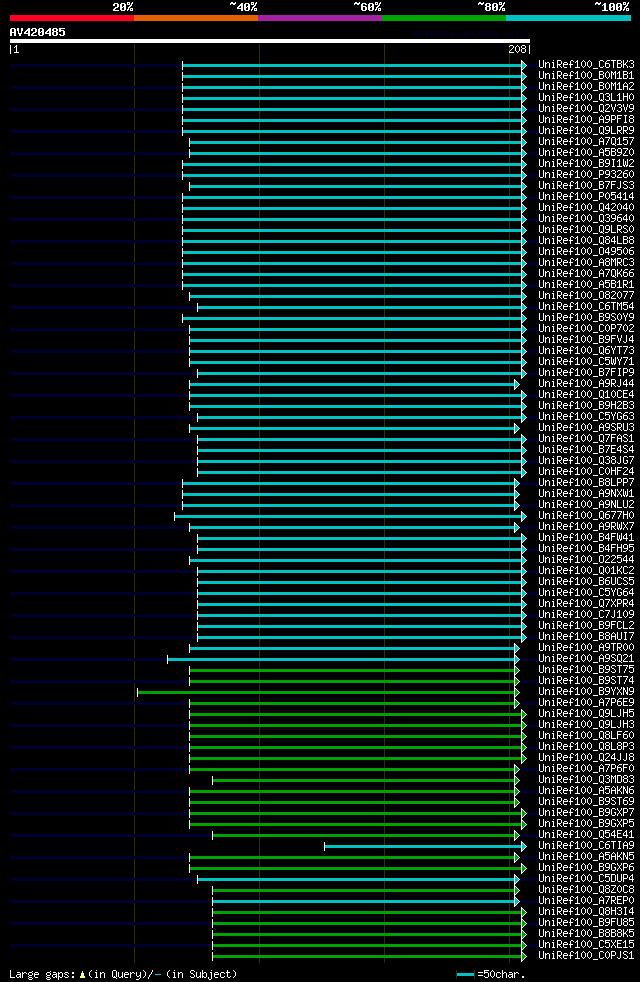Open hit UniRef100_Q8L8P3
Screen dimensions: 640x982
click(586, 747)
